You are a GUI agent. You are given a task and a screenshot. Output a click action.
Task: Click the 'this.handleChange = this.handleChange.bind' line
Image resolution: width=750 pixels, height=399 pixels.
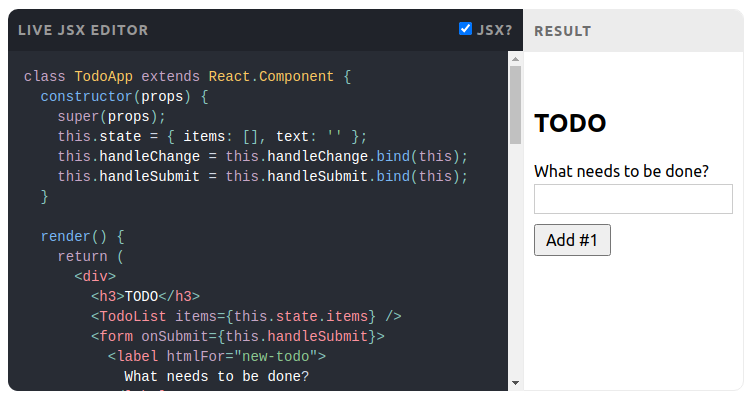click(x=263, y=156)
